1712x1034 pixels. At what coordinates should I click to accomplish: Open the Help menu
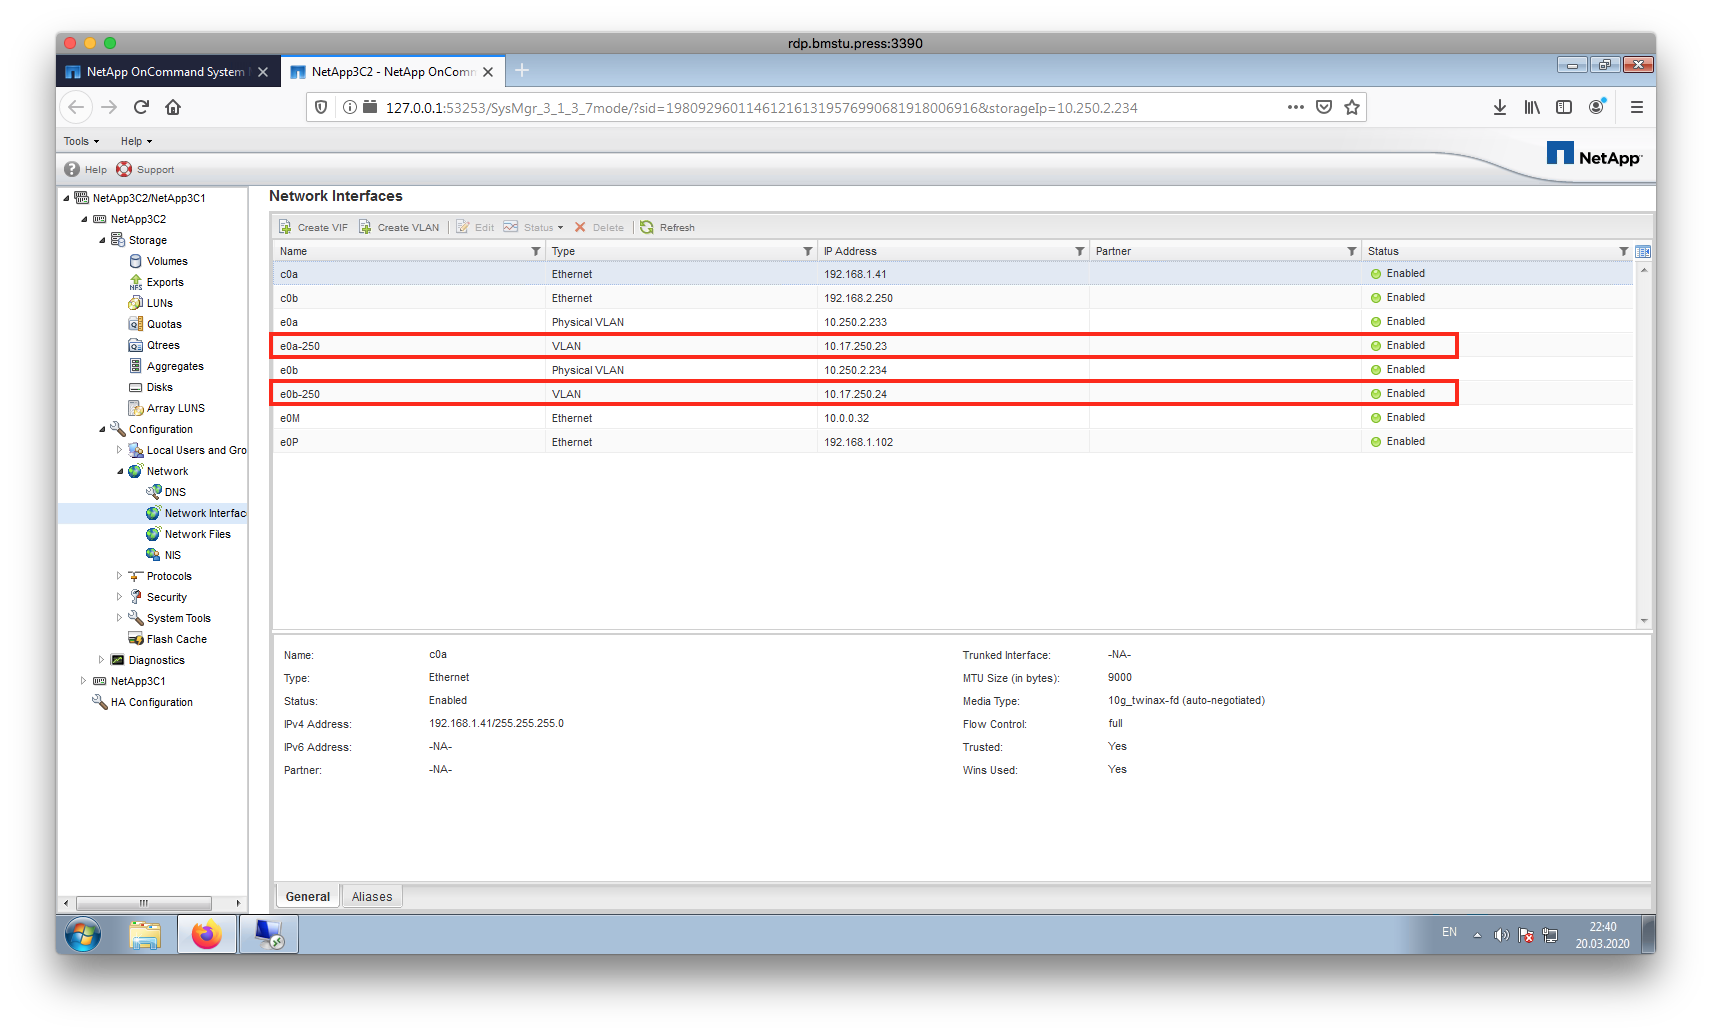tap(136, 141)
